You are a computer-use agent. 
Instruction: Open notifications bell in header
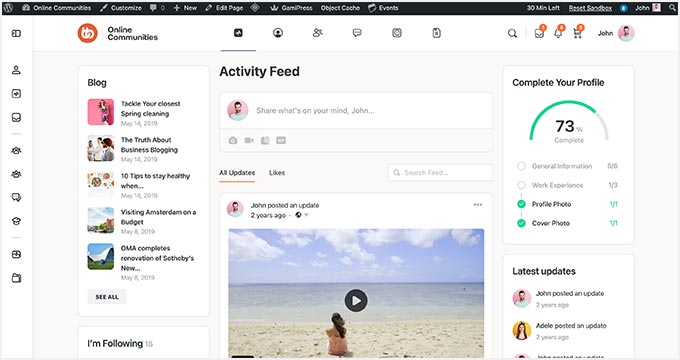[558, 33]
